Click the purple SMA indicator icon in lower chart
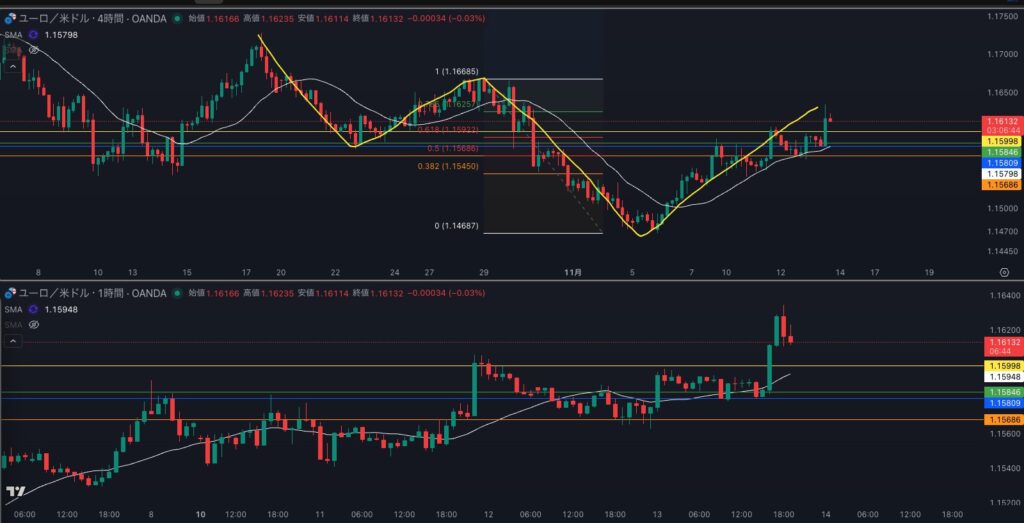 click(33, 309)
